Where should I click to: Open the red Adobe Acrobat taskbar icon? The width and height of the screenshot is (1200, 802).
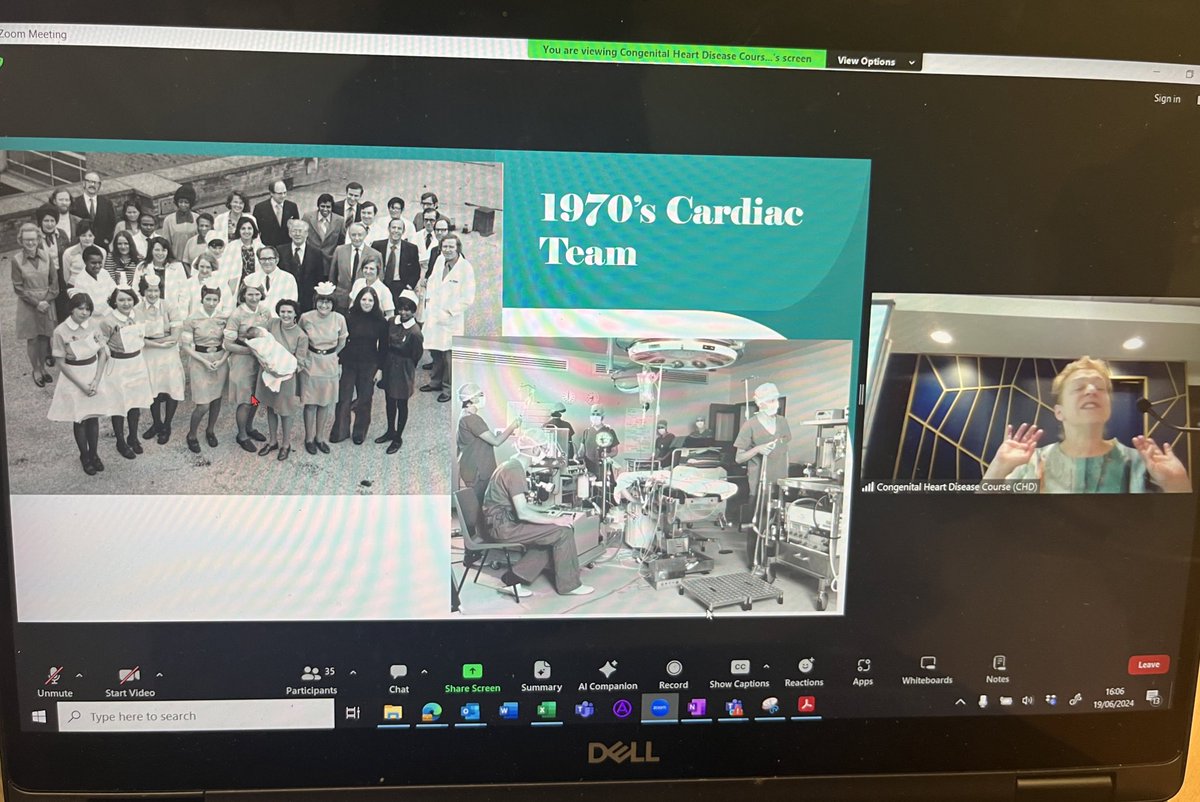[806, 705]
